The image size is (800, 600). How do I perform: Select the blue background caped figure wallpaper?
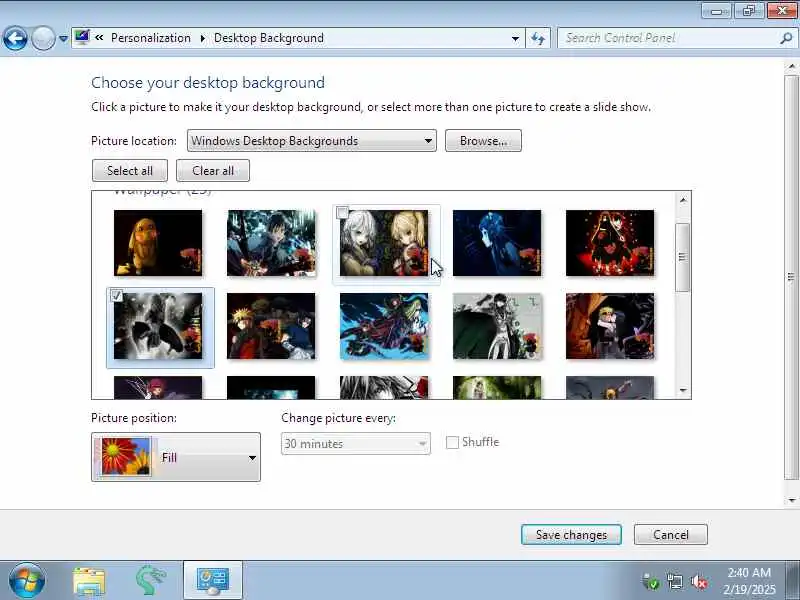point(384,326)
